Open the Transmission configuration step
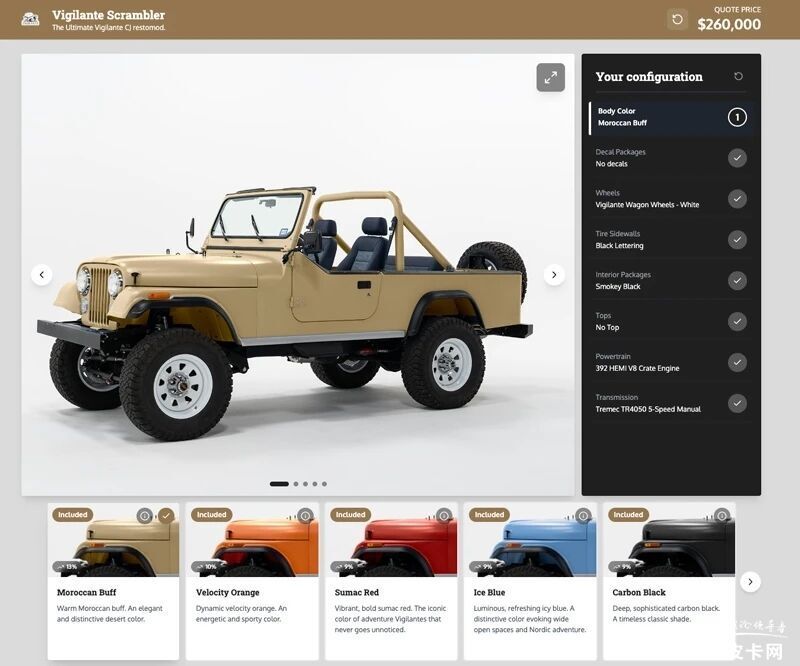The image size is (800, 666). (670, 403)
